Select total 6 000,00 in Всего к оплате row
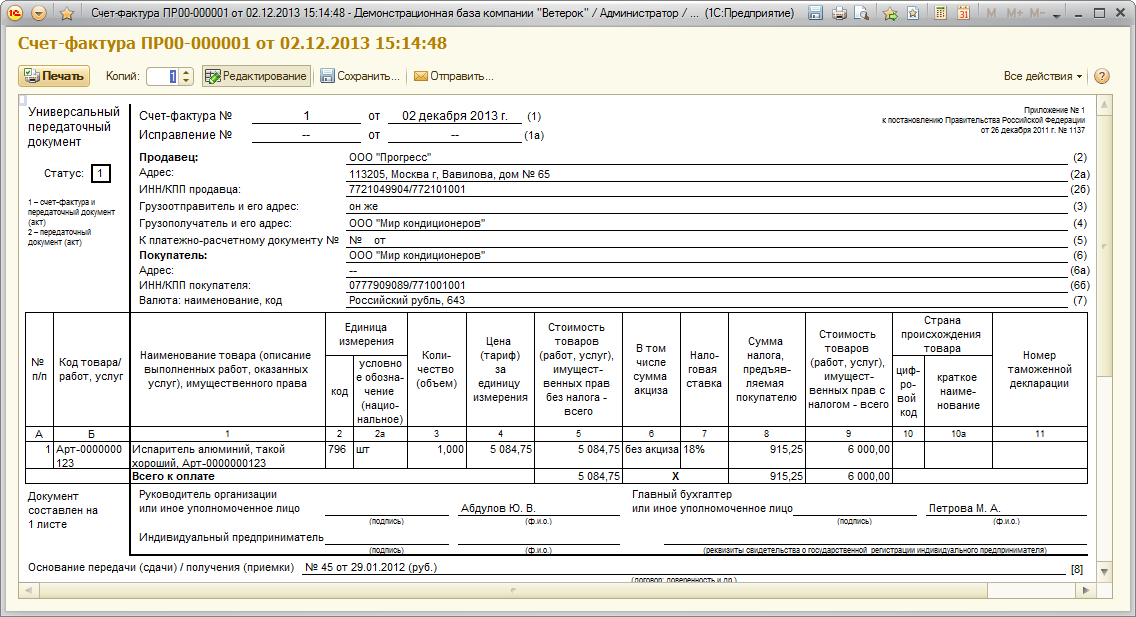This screenshot has height=617, width=1136. coord(848,477)
